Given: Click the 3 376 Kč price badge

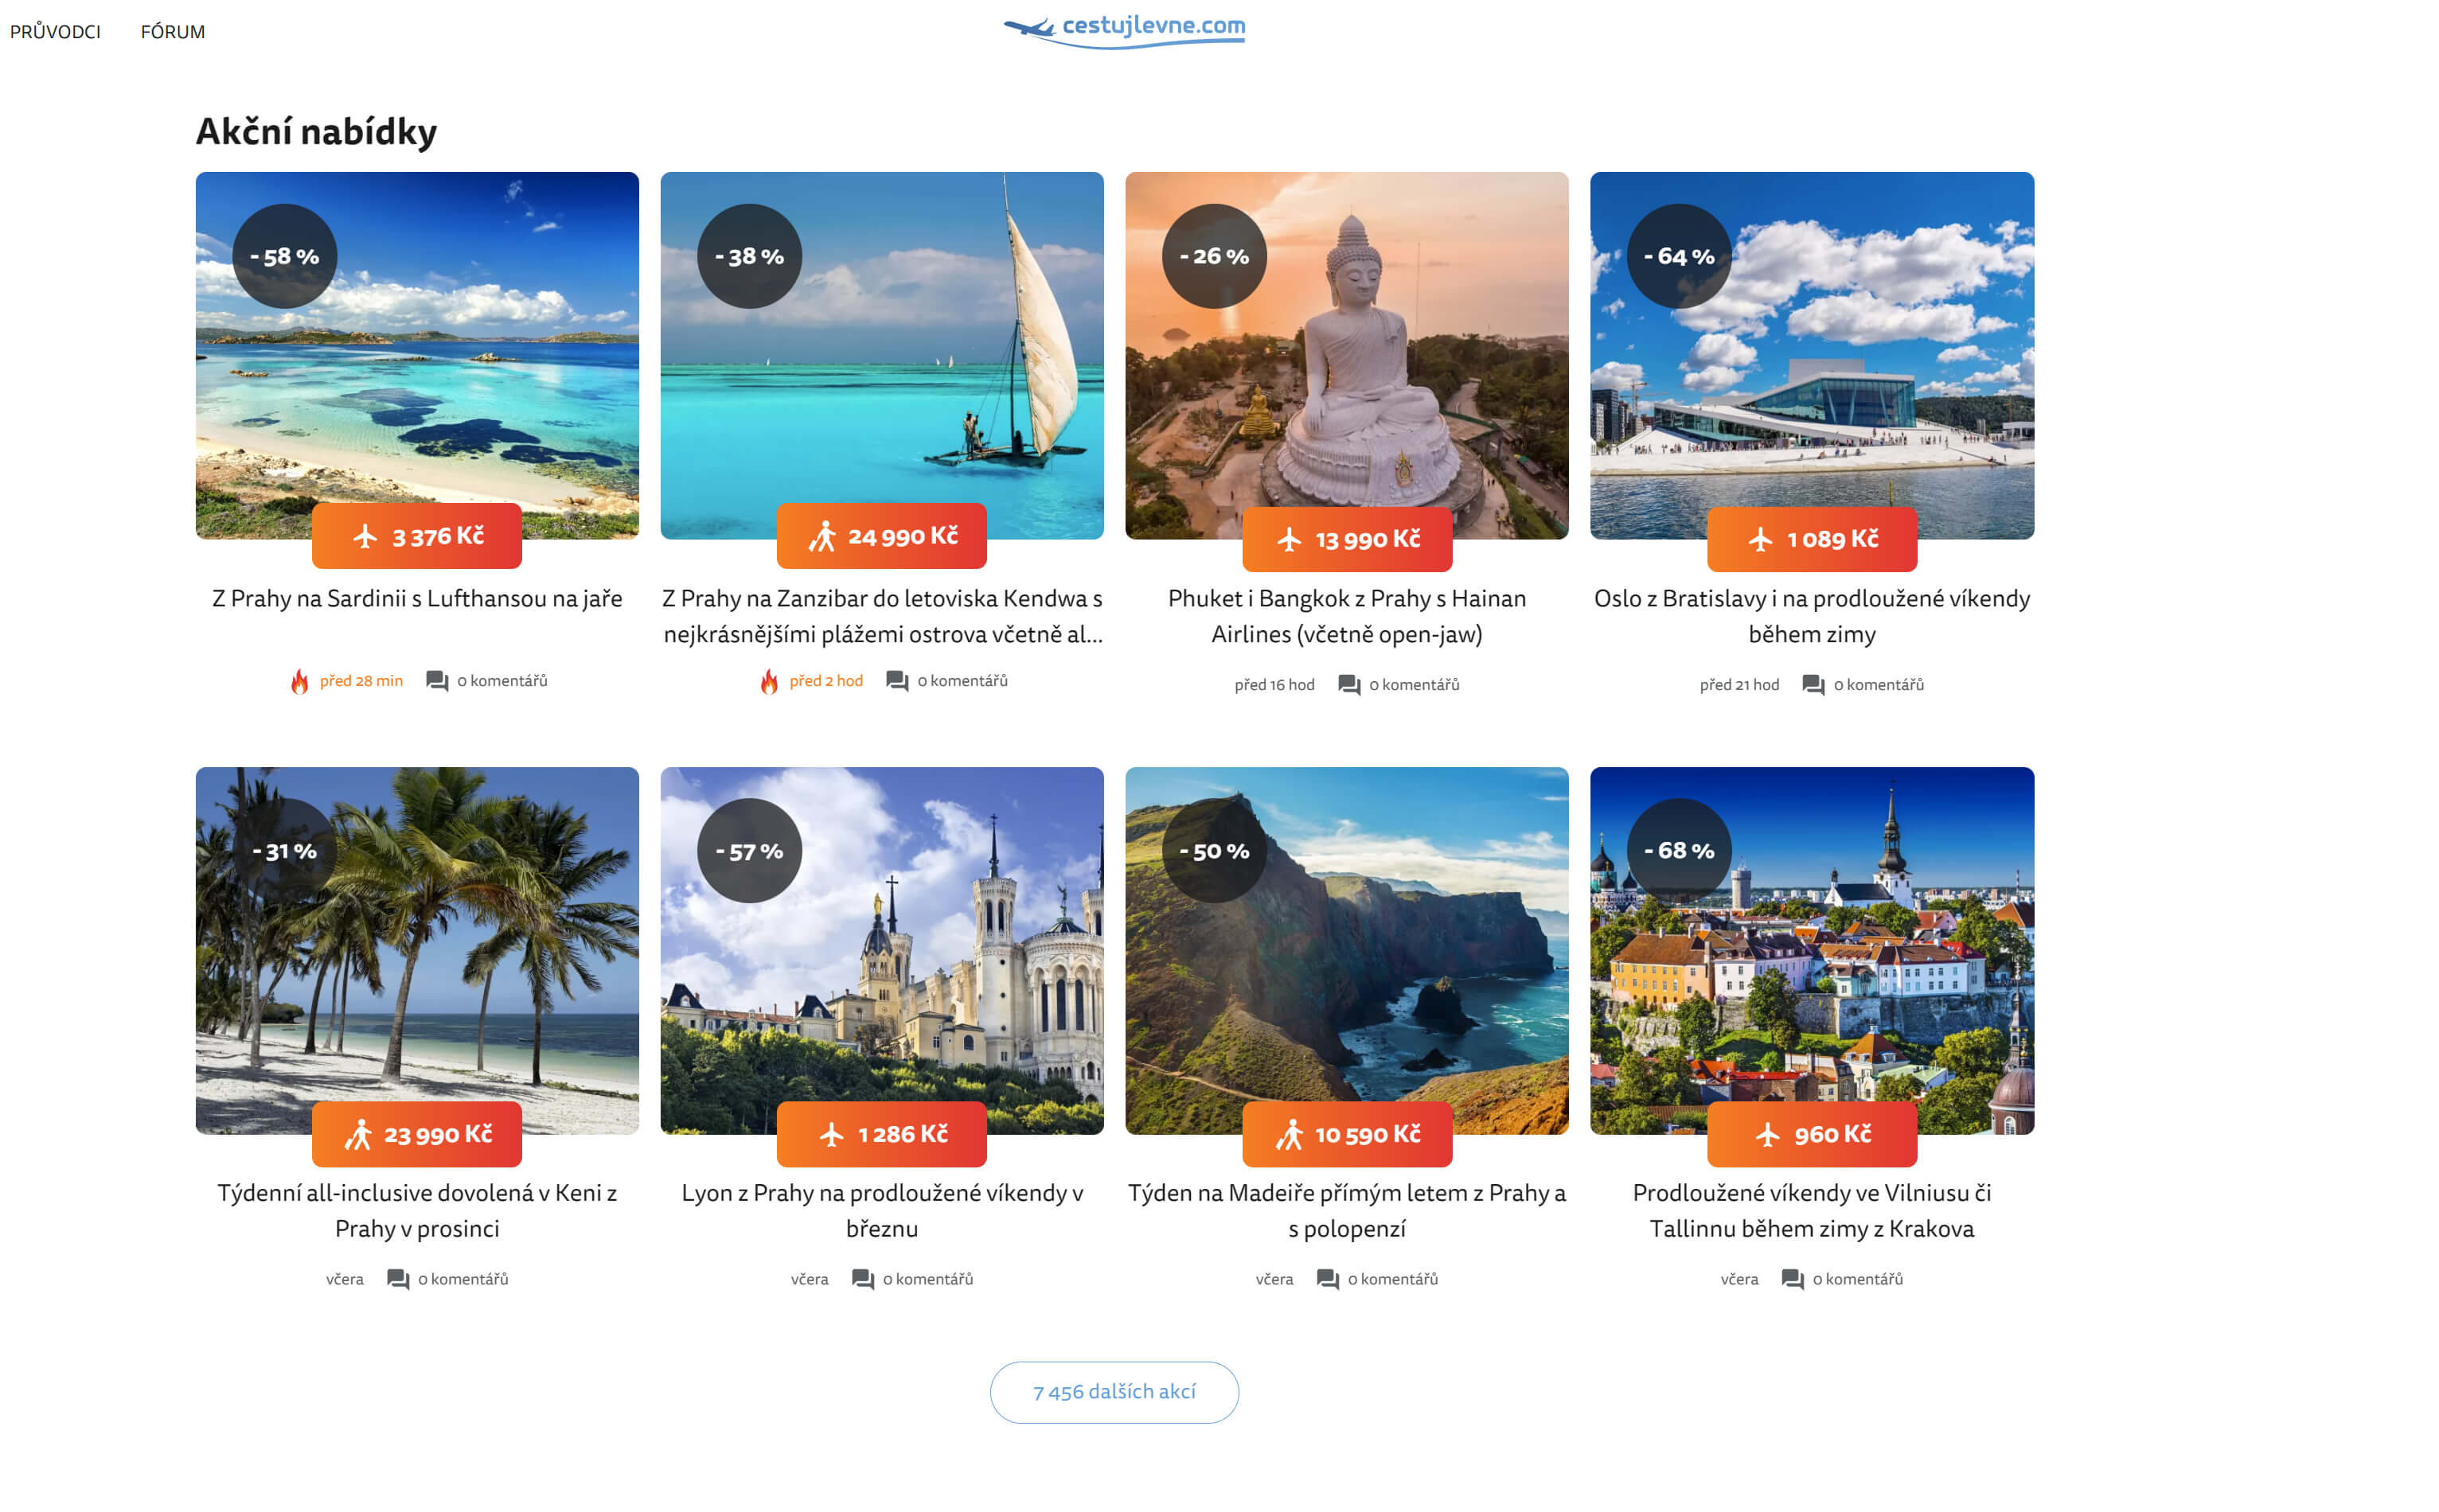Looking at the screenshot, I should pos(416,536).
